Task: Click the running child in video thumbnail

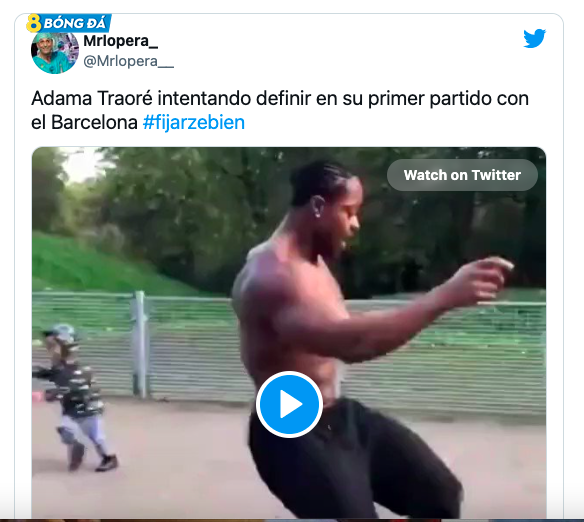Action: pyautogui.click(x=76, y=397)
